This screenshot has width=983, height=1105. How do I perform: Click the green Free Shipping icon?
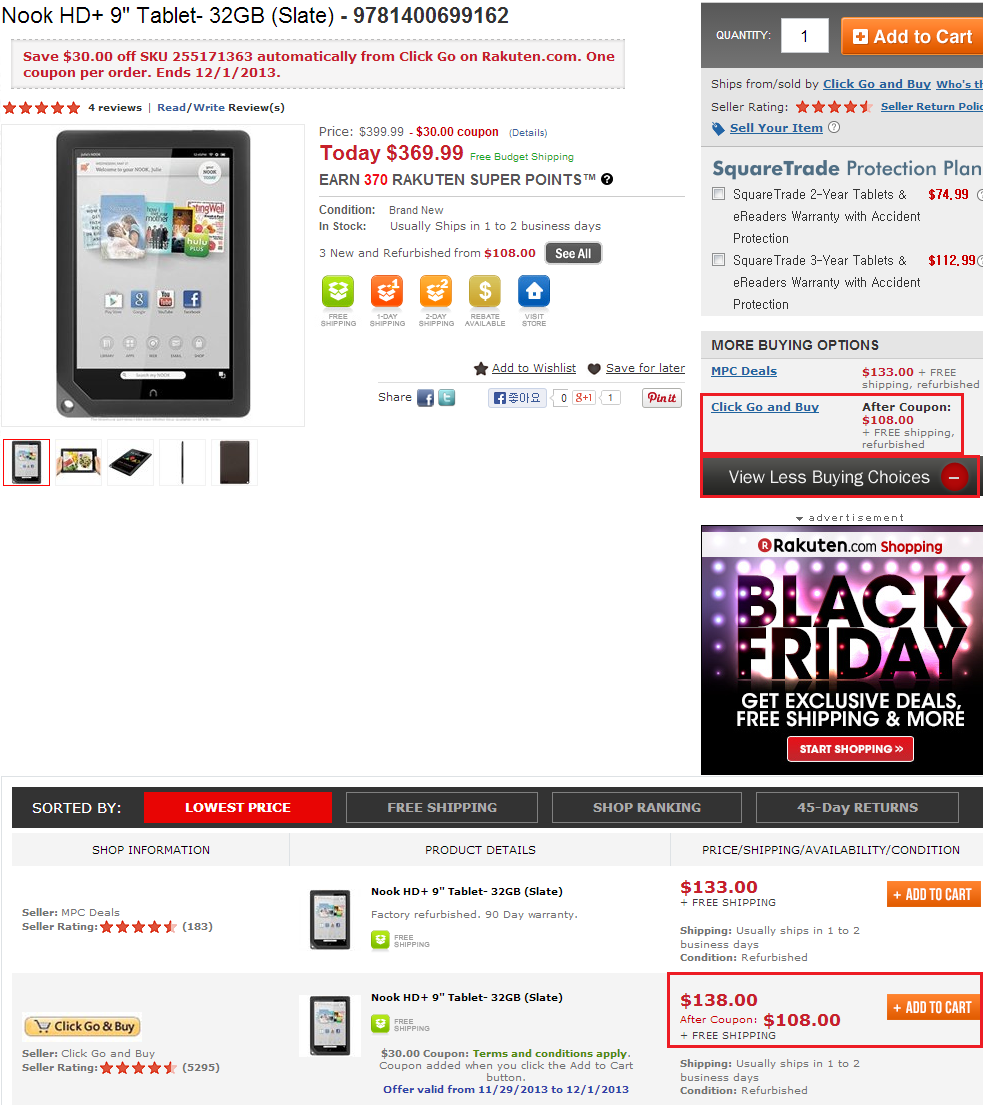[x=338, y=292]
